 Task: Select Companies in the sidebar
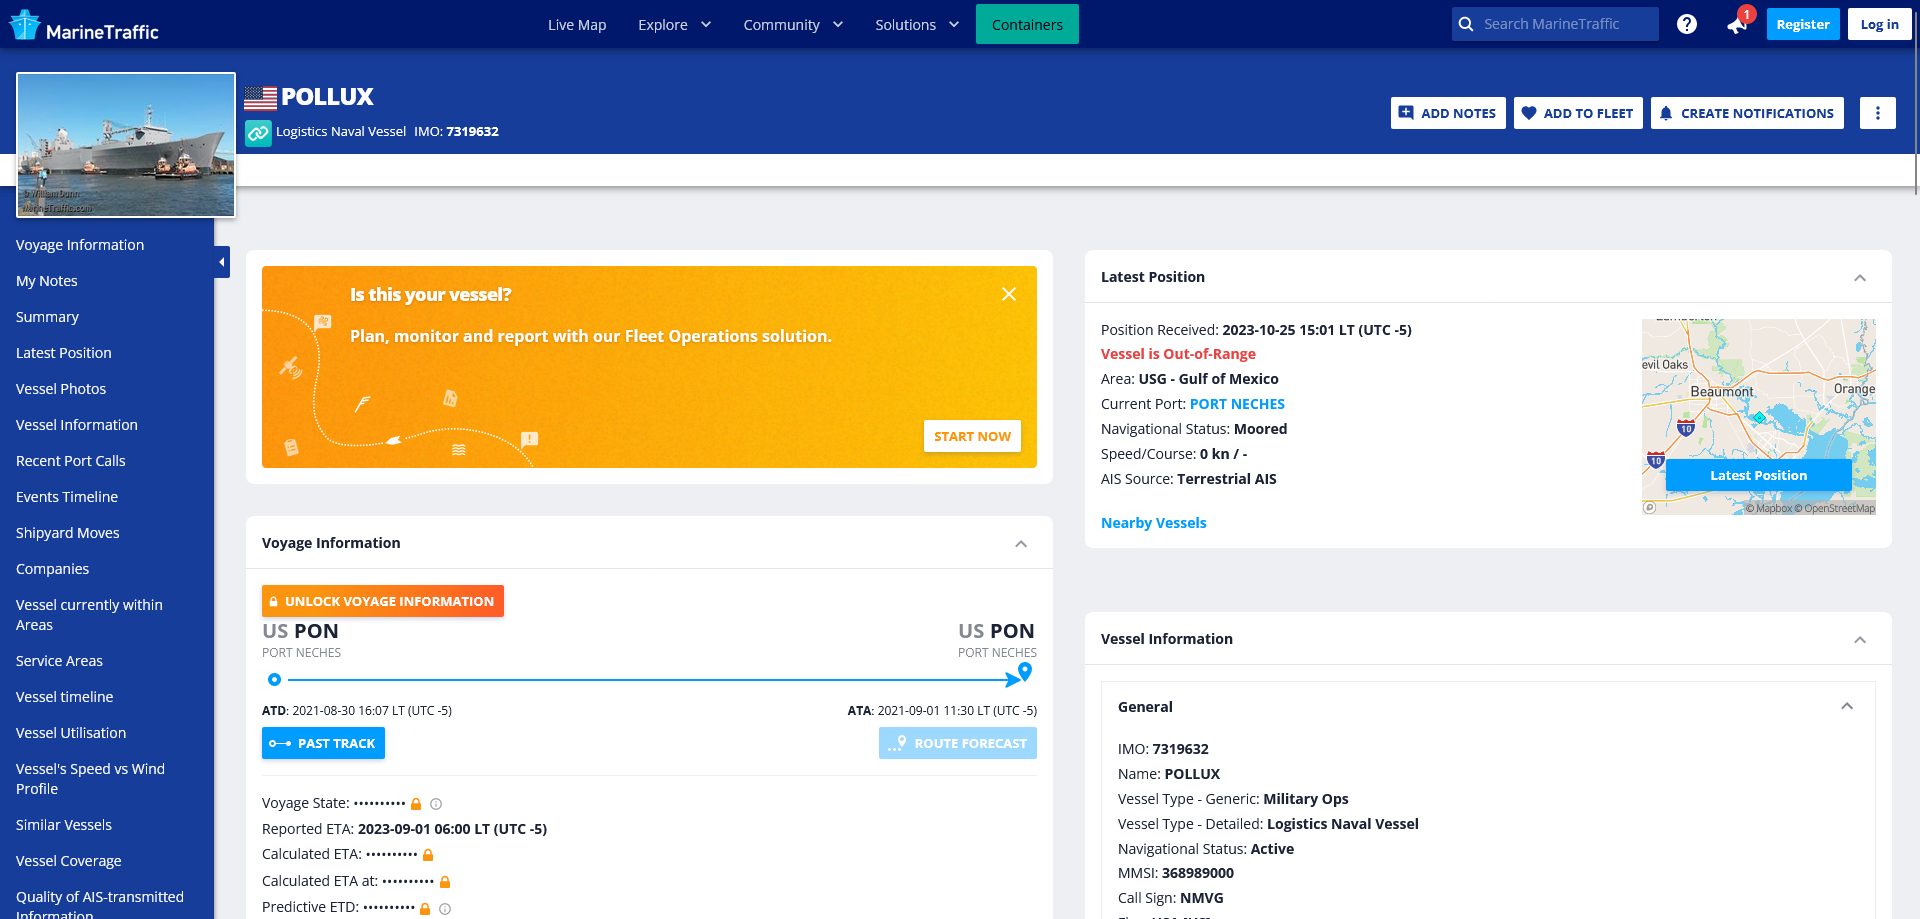[x=53, y=569]
